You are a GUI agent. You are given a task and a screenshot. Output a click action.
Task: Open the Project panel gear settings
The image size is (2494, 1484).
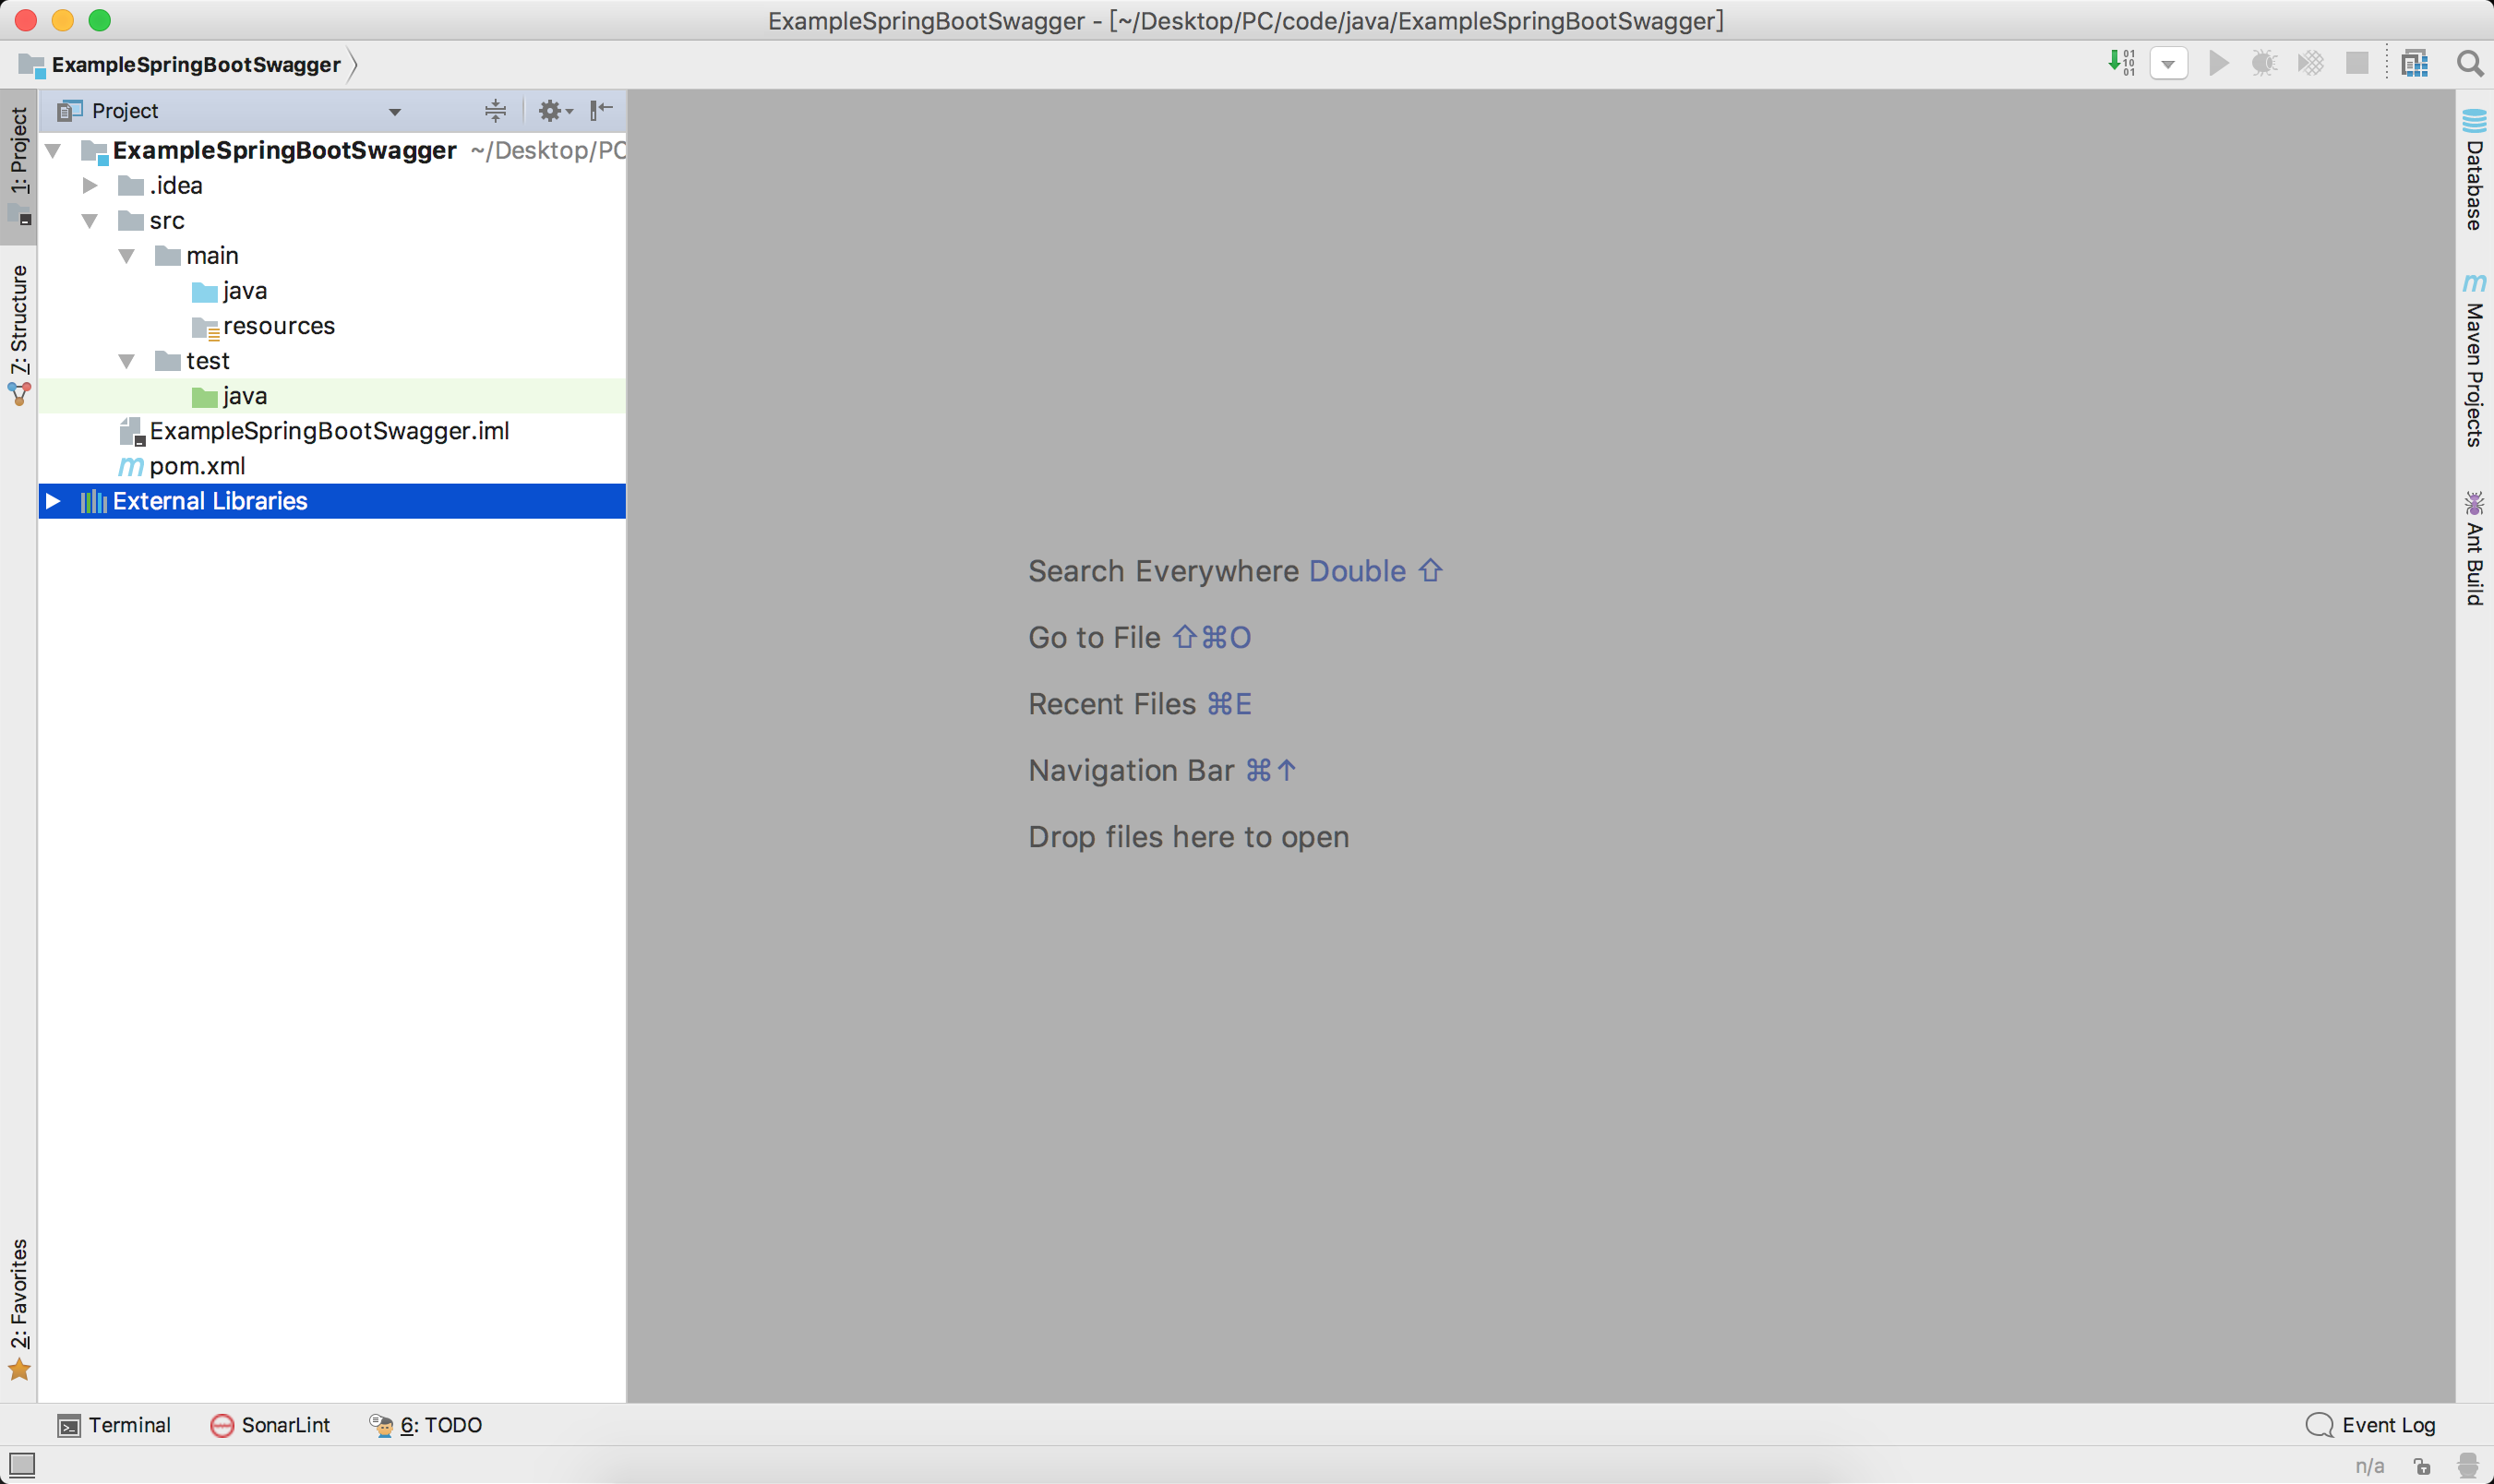pos(555,110)
